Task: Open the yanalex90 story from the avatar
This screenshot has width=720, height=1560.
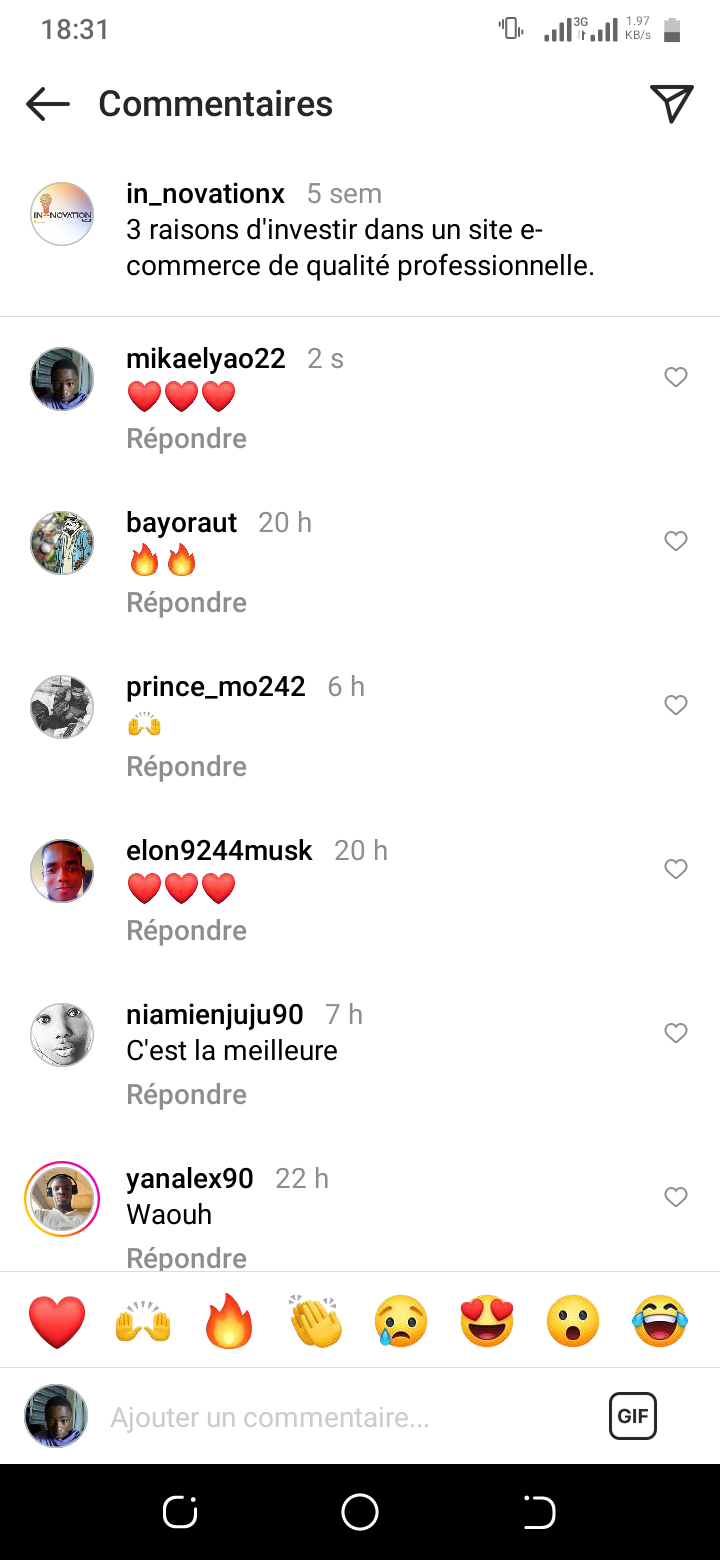Action: pyautogui.click(x=62, y=1199)
